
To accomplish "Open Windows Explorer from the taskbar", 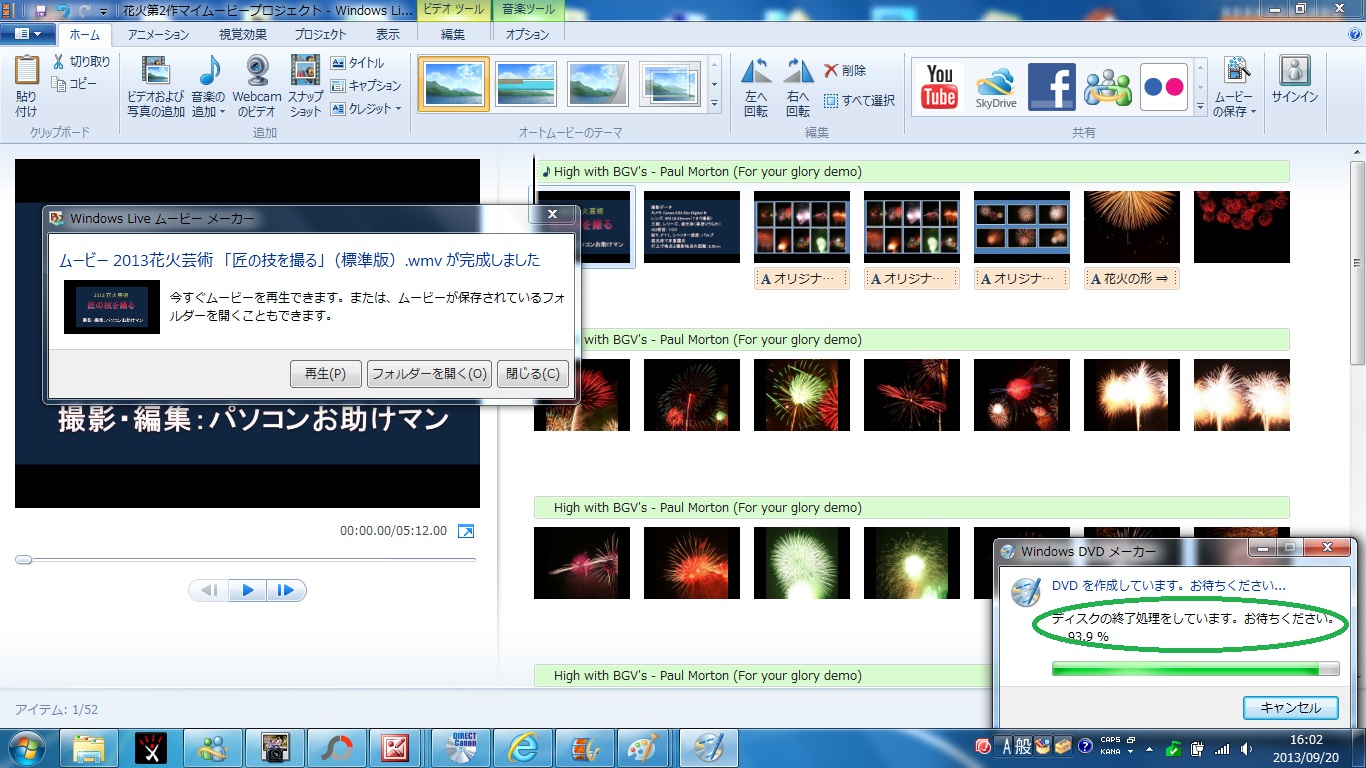I will click(x=89, y=748).
